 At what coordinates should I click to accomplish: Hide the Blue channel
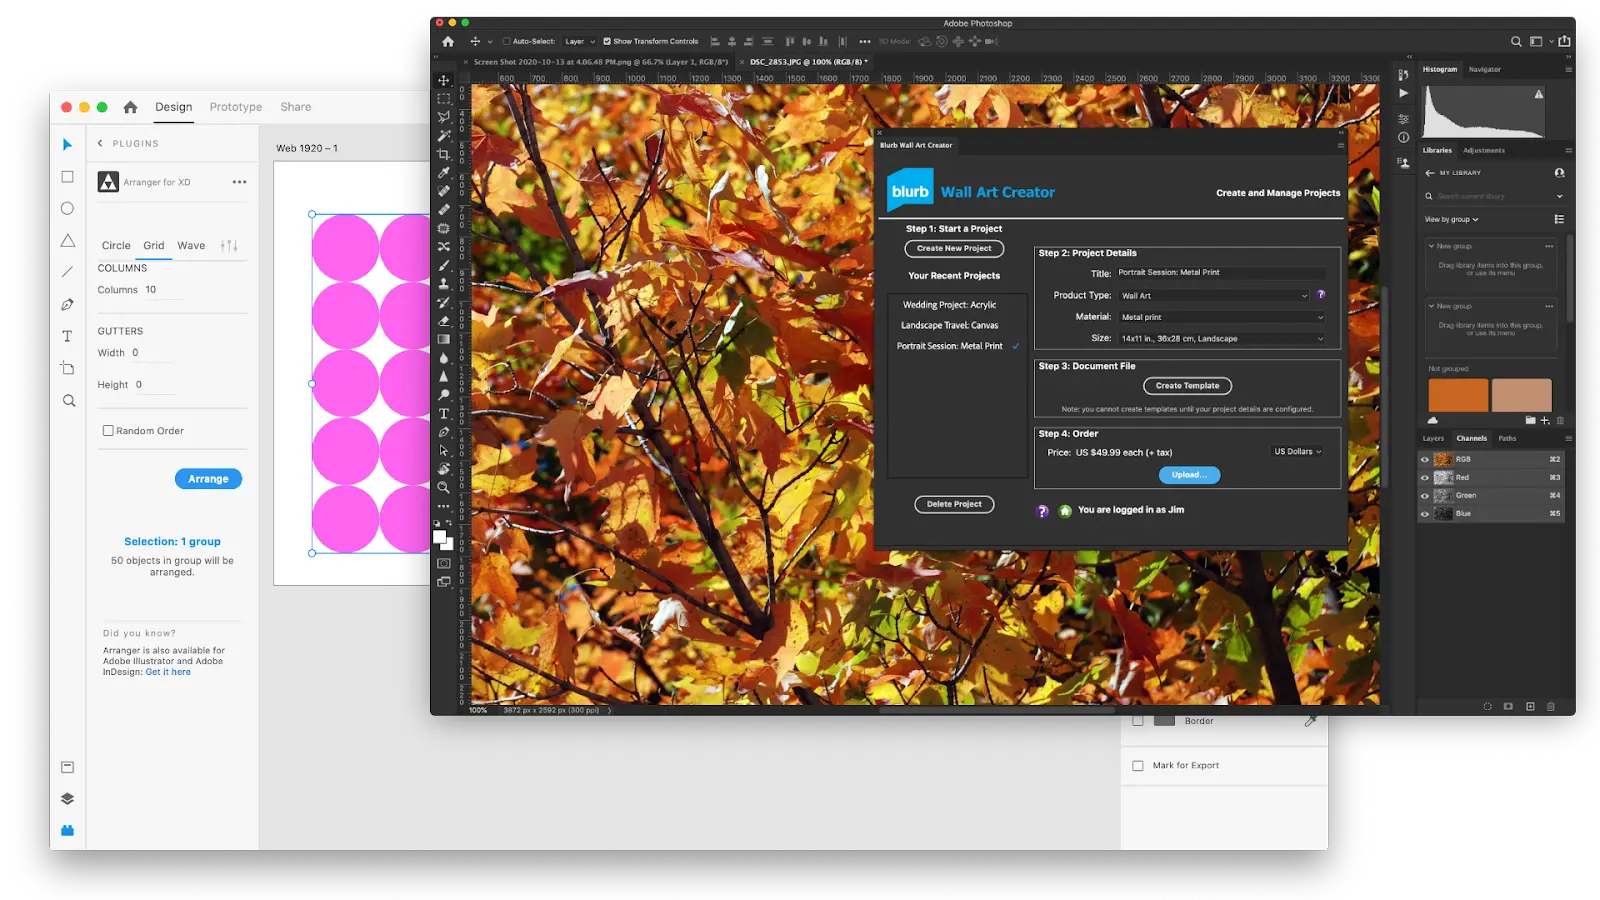coord(1425,513)
